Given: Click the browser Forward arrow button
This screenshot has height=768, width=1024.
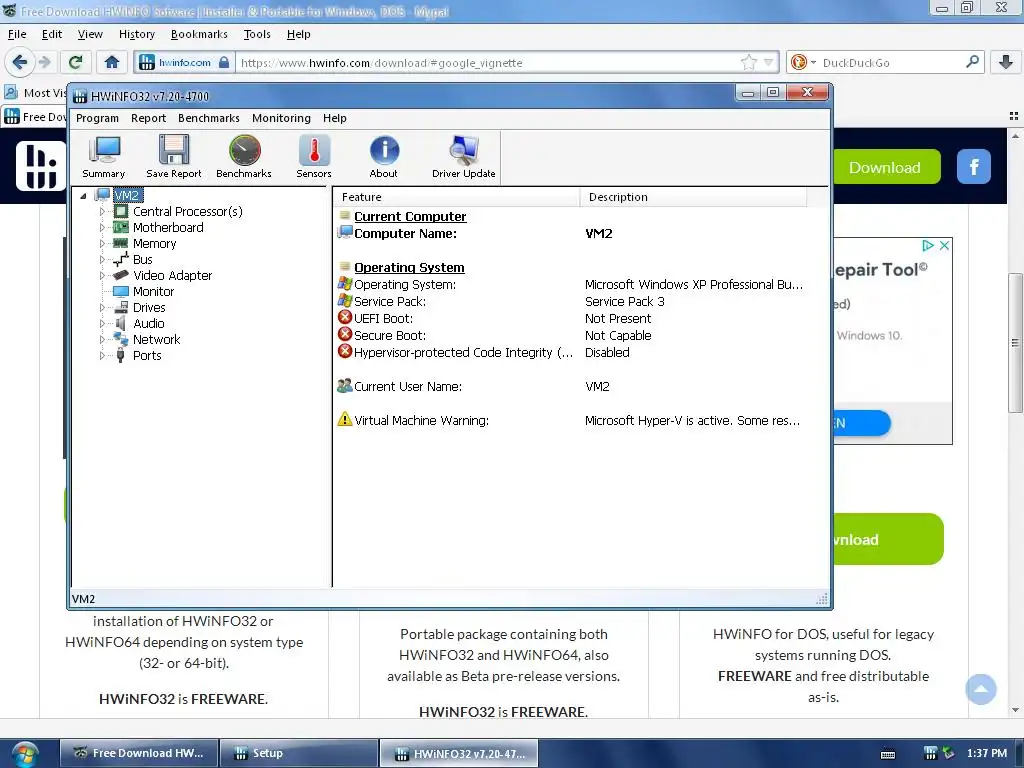Looking at the screenshot, I should coord(44,62).
